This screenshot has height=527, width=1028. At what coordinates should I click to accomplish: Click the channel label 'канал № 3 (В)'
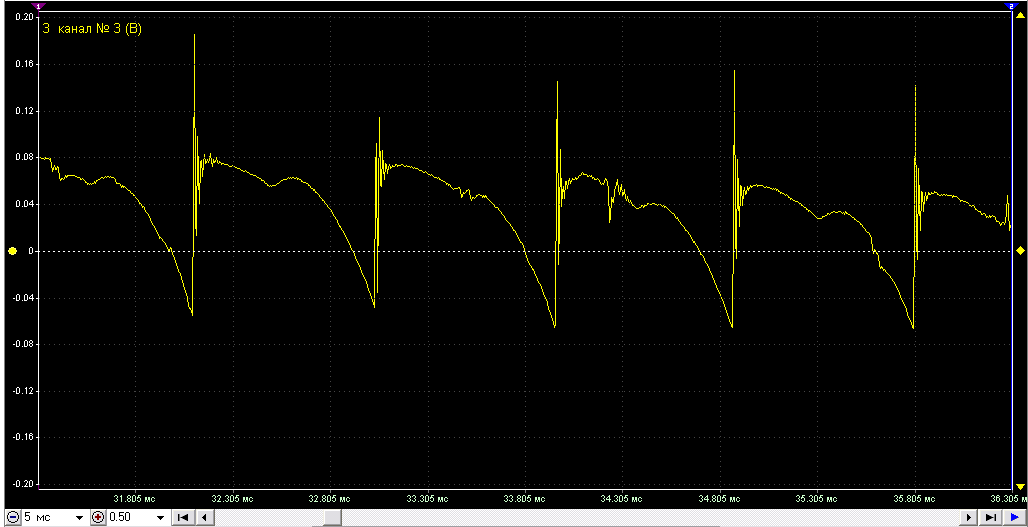tap(100, 28)
